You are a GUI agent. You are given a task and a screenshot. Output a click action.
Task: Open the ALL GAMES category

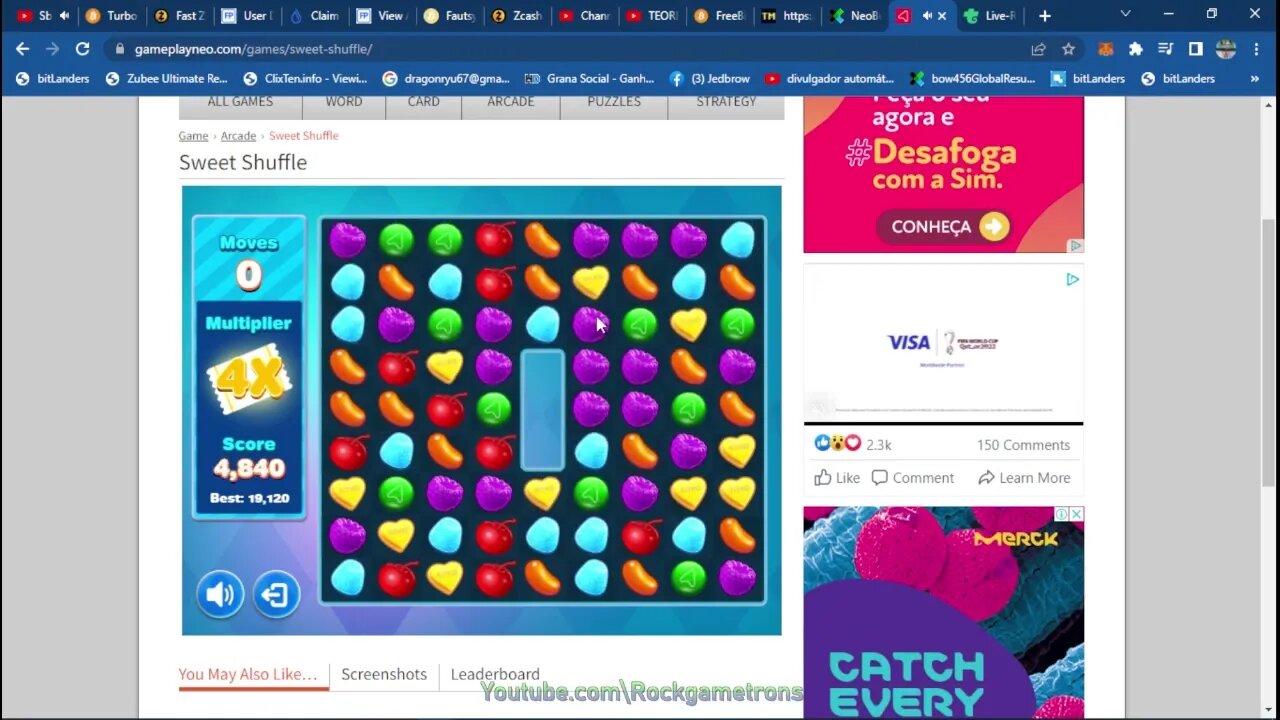(240, 103)
